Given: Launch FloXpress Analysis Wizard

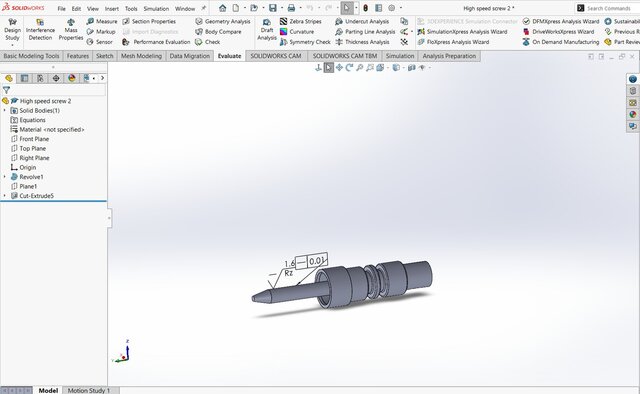Looking at the screenshot, I should point(453,42).
